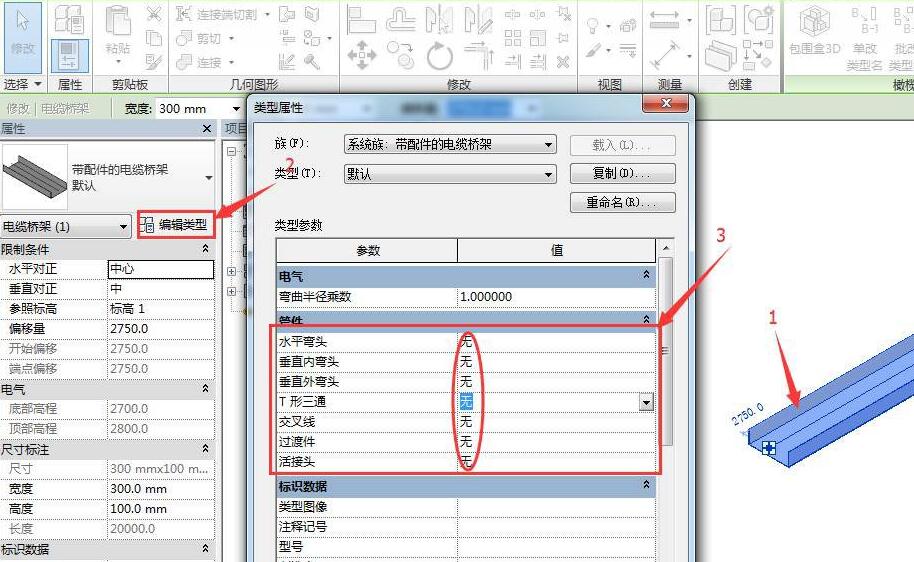The height and width of the screenshot is (562, 914).
Task: Close the 类型属性 dialog
Action: 666,103
